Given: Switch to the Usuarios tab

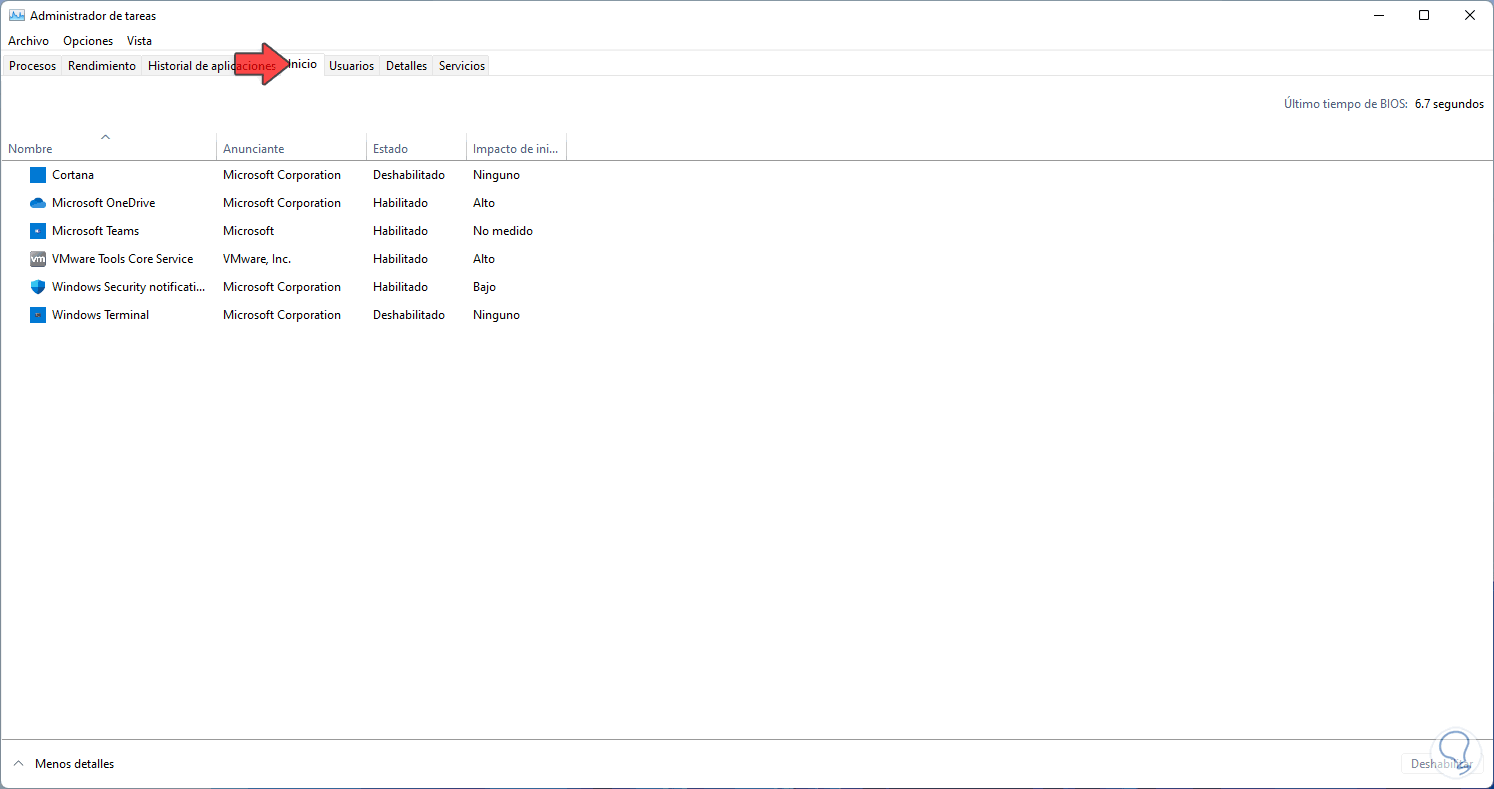Looking at the screenshot, I should [x=352, y=66].
